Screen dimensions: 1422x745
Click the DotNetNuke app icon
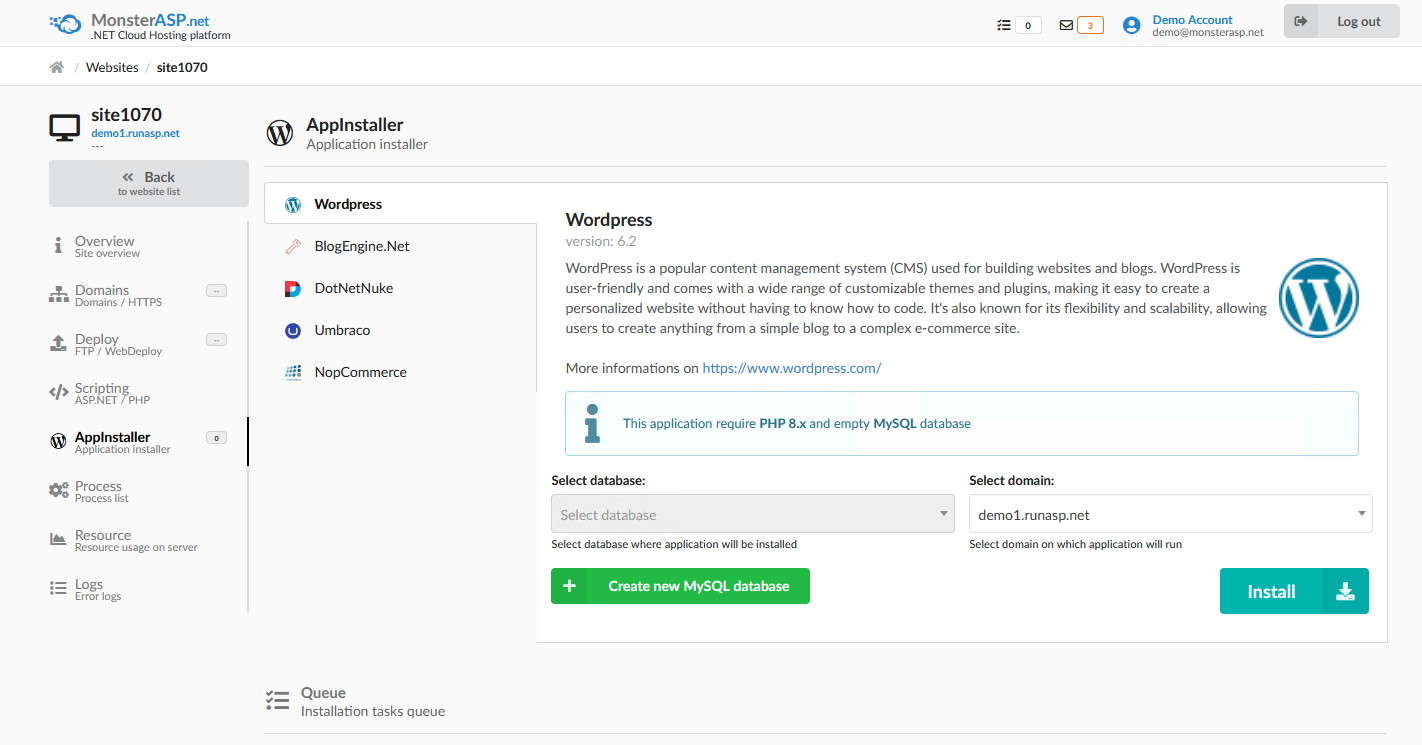tap(293, 289)
